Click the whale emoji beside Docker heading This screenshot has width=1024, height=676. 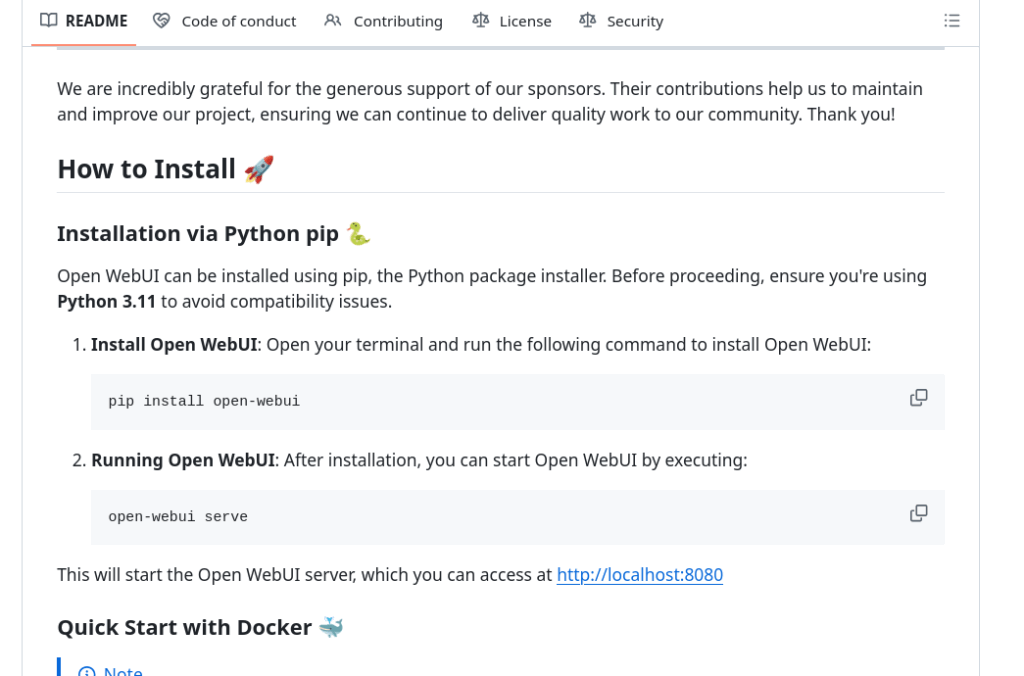(x=331, y=628)
